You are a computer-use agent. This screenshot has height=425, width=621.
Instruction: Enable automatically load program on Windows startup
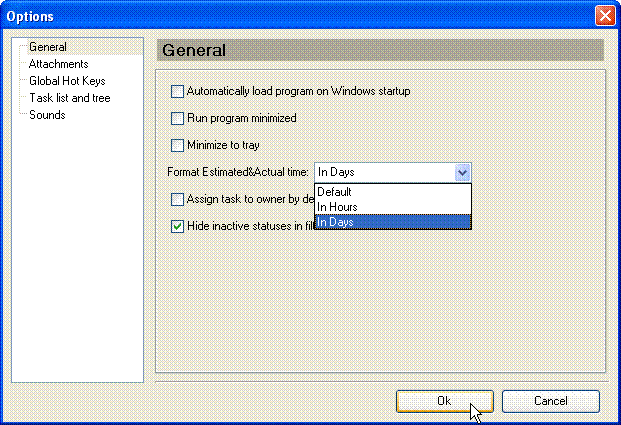(x=178, y=91)
